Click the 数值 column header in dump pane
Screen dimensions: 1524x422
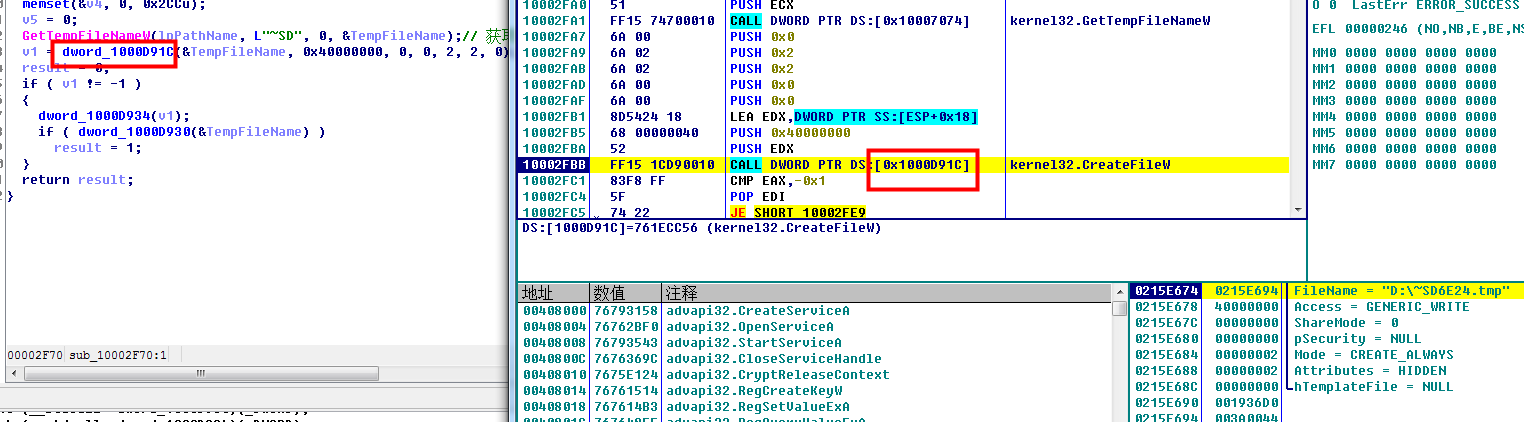[x=625, y=293]
